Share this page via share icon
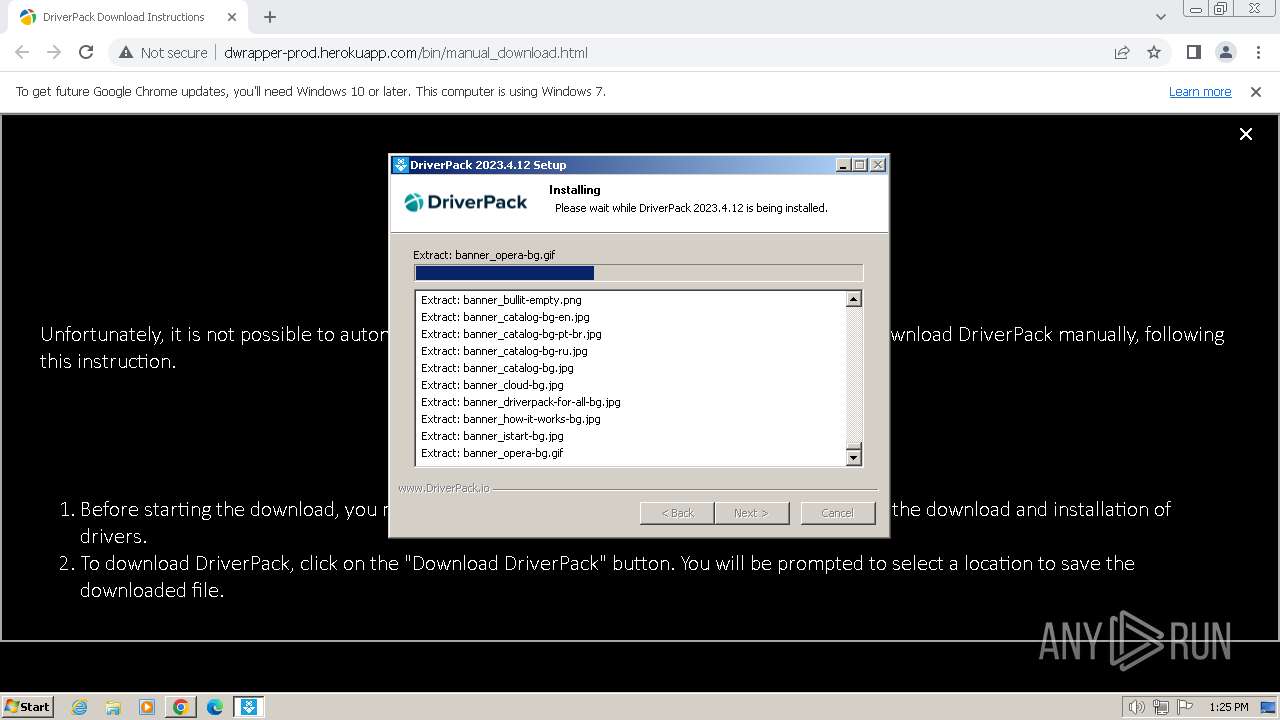 [x=1122, y=52]
